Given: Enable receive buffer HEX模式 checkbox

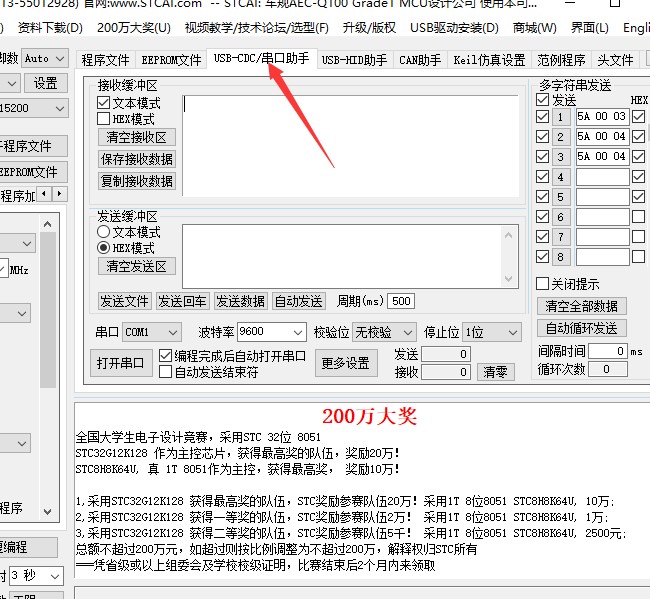Looking at the screenshot, I should [103, 119].
